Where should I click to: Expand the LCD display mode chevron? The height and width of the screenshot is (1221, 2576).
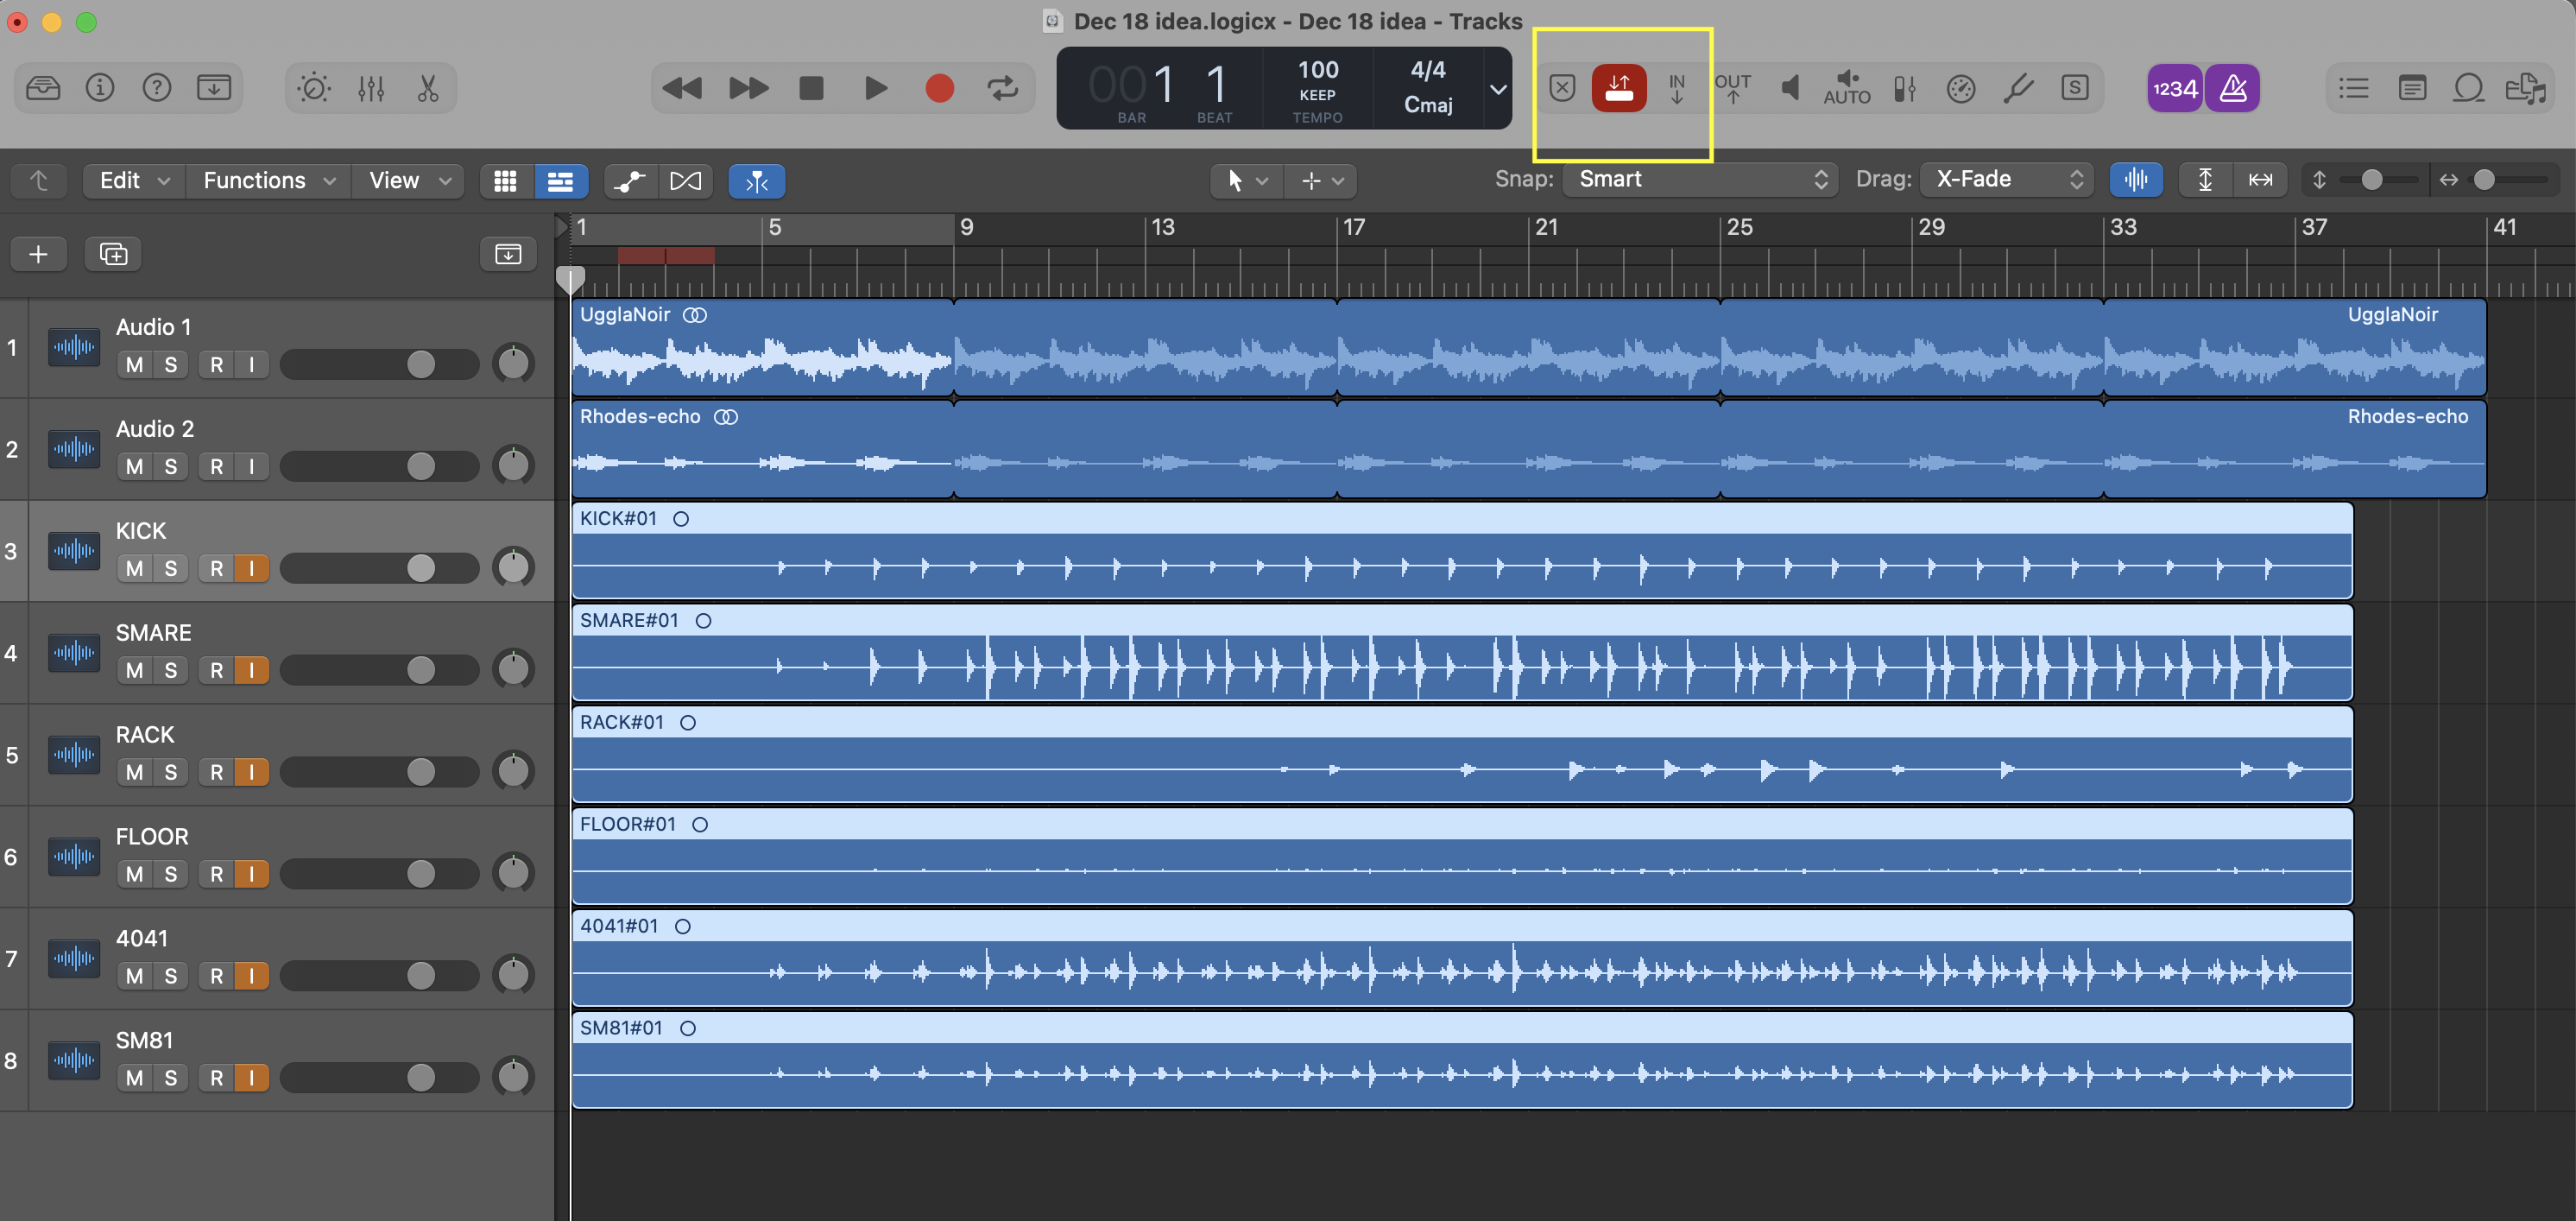pos(1498,89)
